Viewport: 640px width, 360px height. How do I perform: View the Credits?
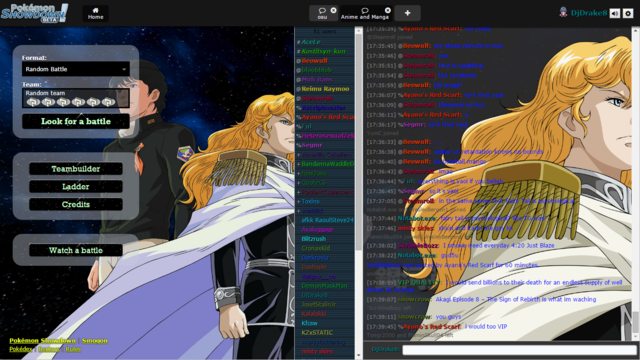[x=76, y=204]
